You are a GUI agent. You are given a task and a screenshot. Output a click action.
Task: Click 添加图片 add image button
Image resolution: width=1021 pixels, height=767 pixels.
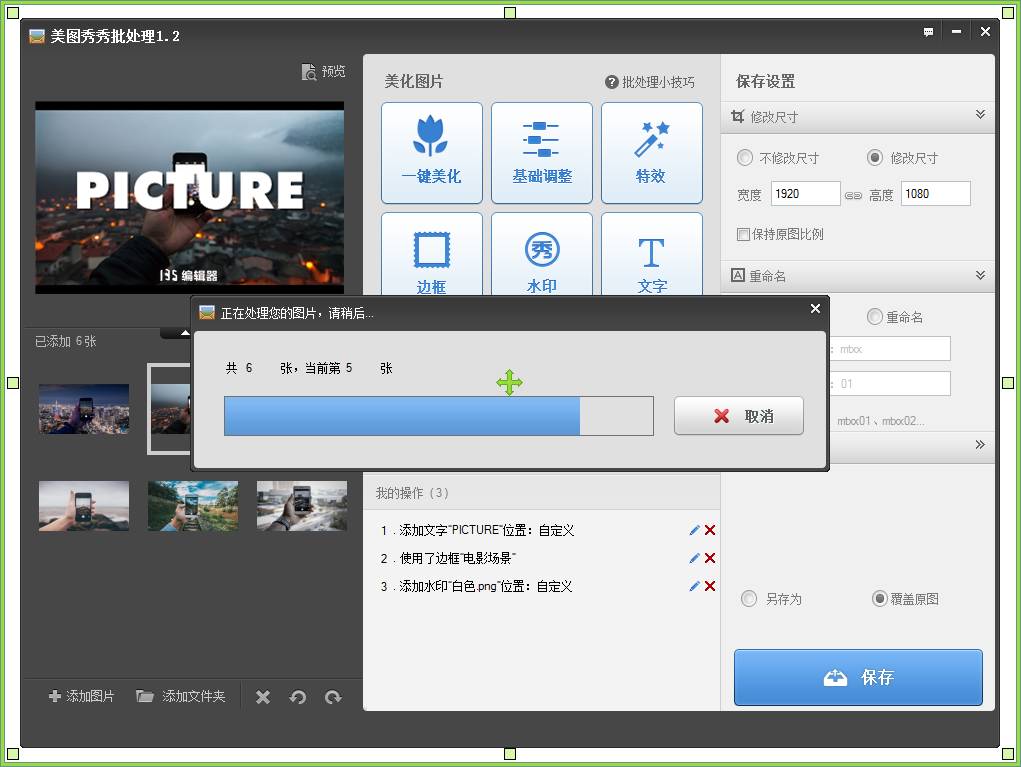pos(81,697)
